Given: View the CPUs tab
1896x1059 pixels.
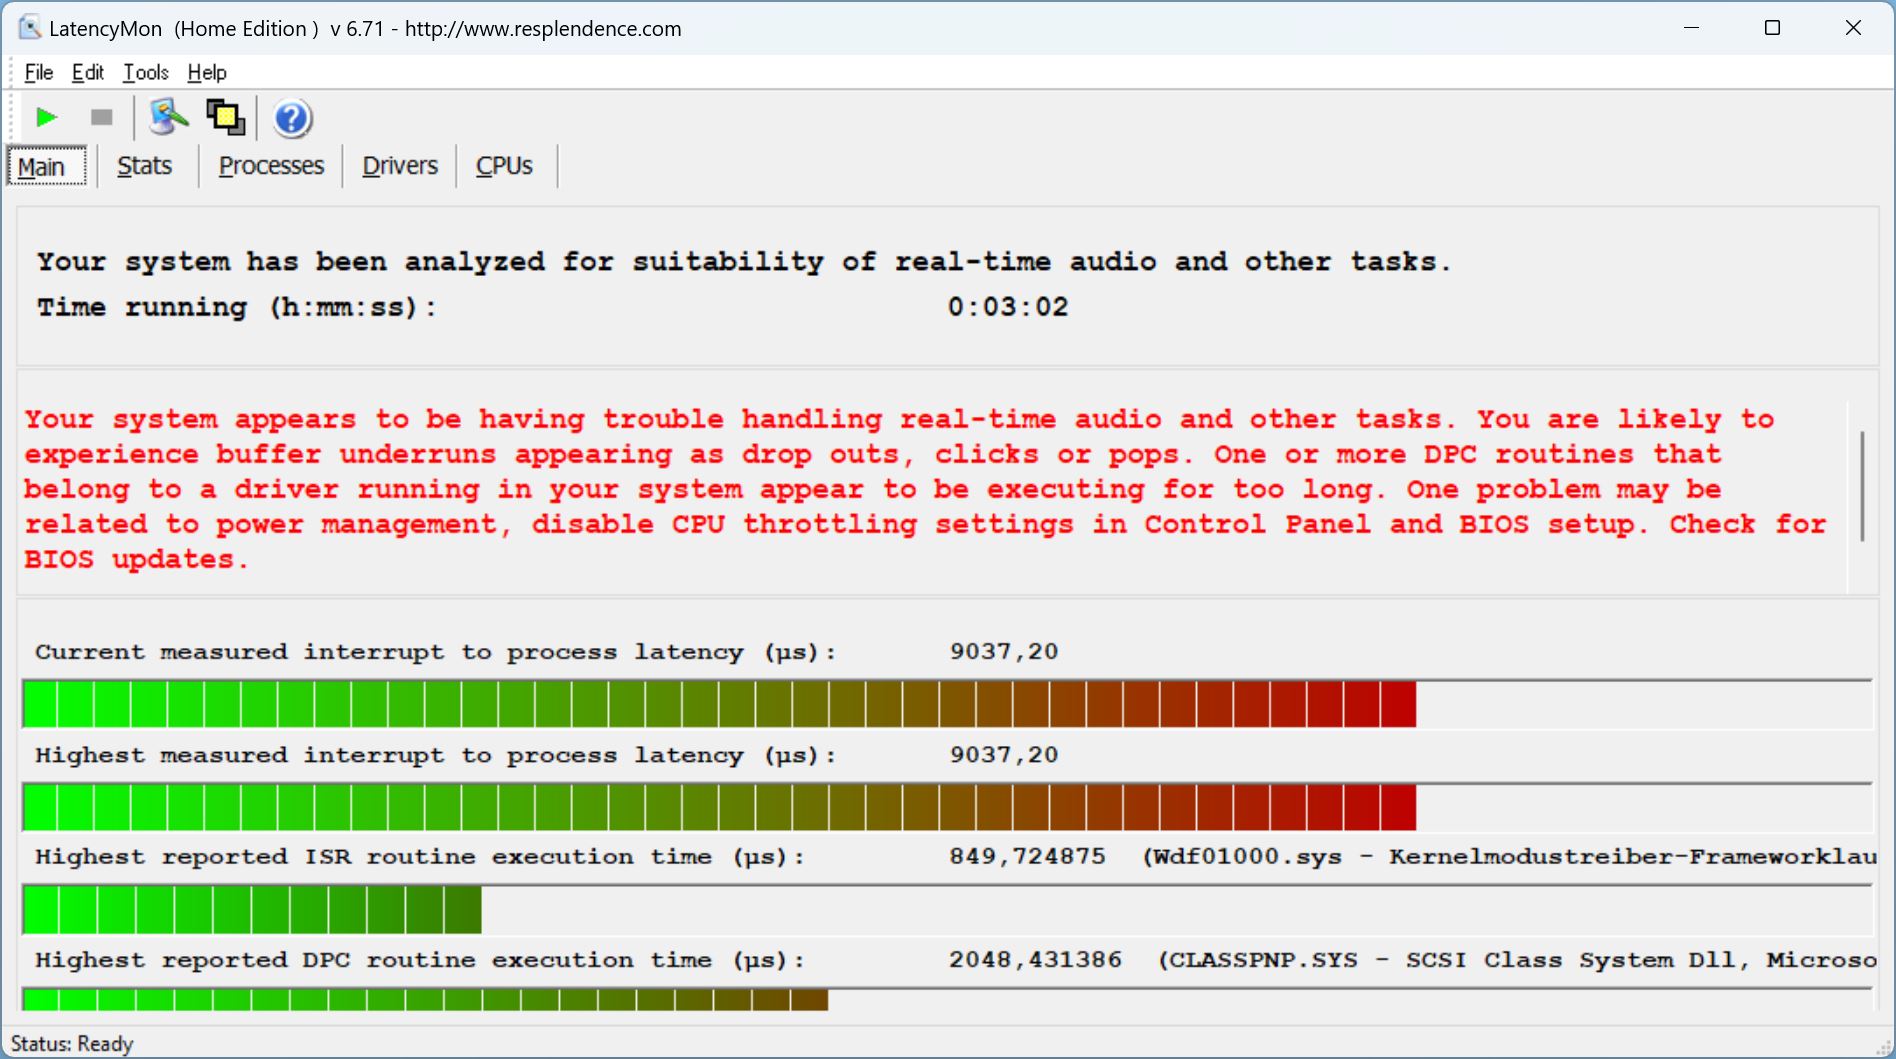Looking at the screenshot, I should click(504, 166).
